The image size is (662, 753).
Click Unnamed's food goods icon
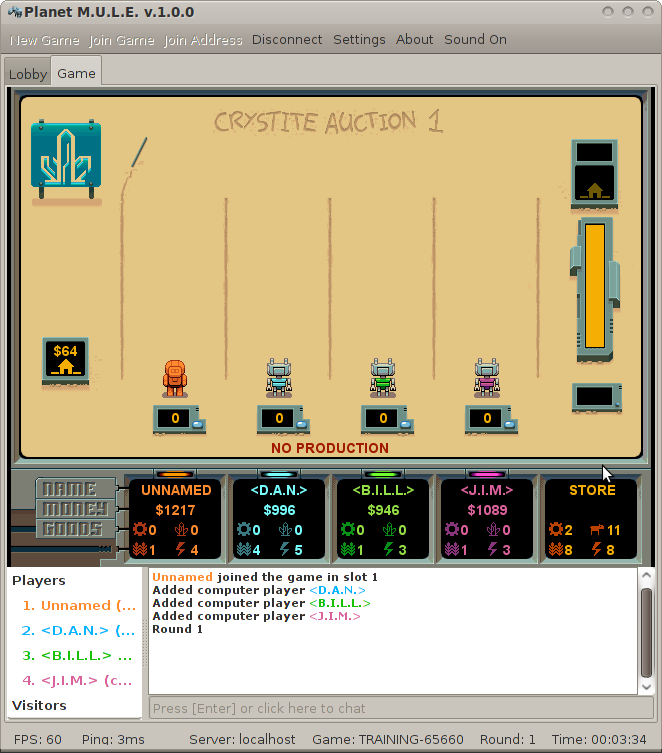pos(140,549)
